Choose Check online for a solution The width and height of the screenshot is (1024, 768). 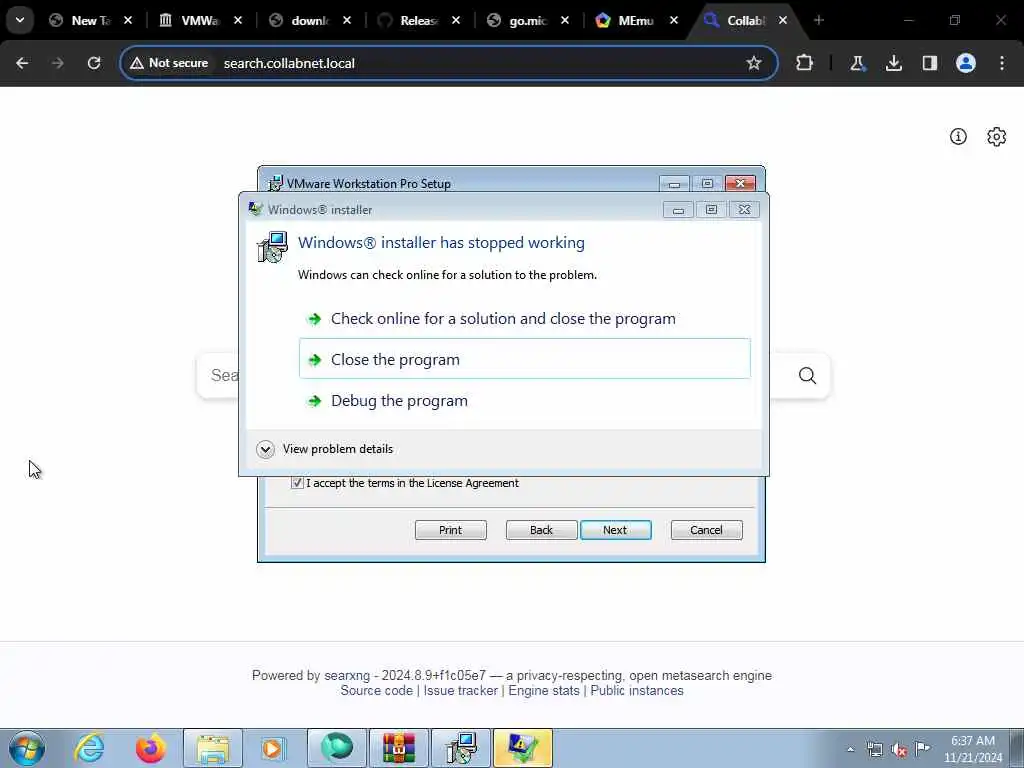coord(524,319)
